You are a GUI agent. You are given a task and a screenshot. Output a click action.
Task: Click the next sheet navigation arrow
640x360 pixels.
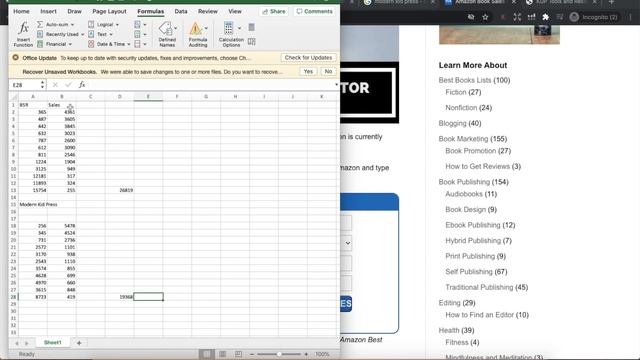pyautogui.click(x=27, y=343)
